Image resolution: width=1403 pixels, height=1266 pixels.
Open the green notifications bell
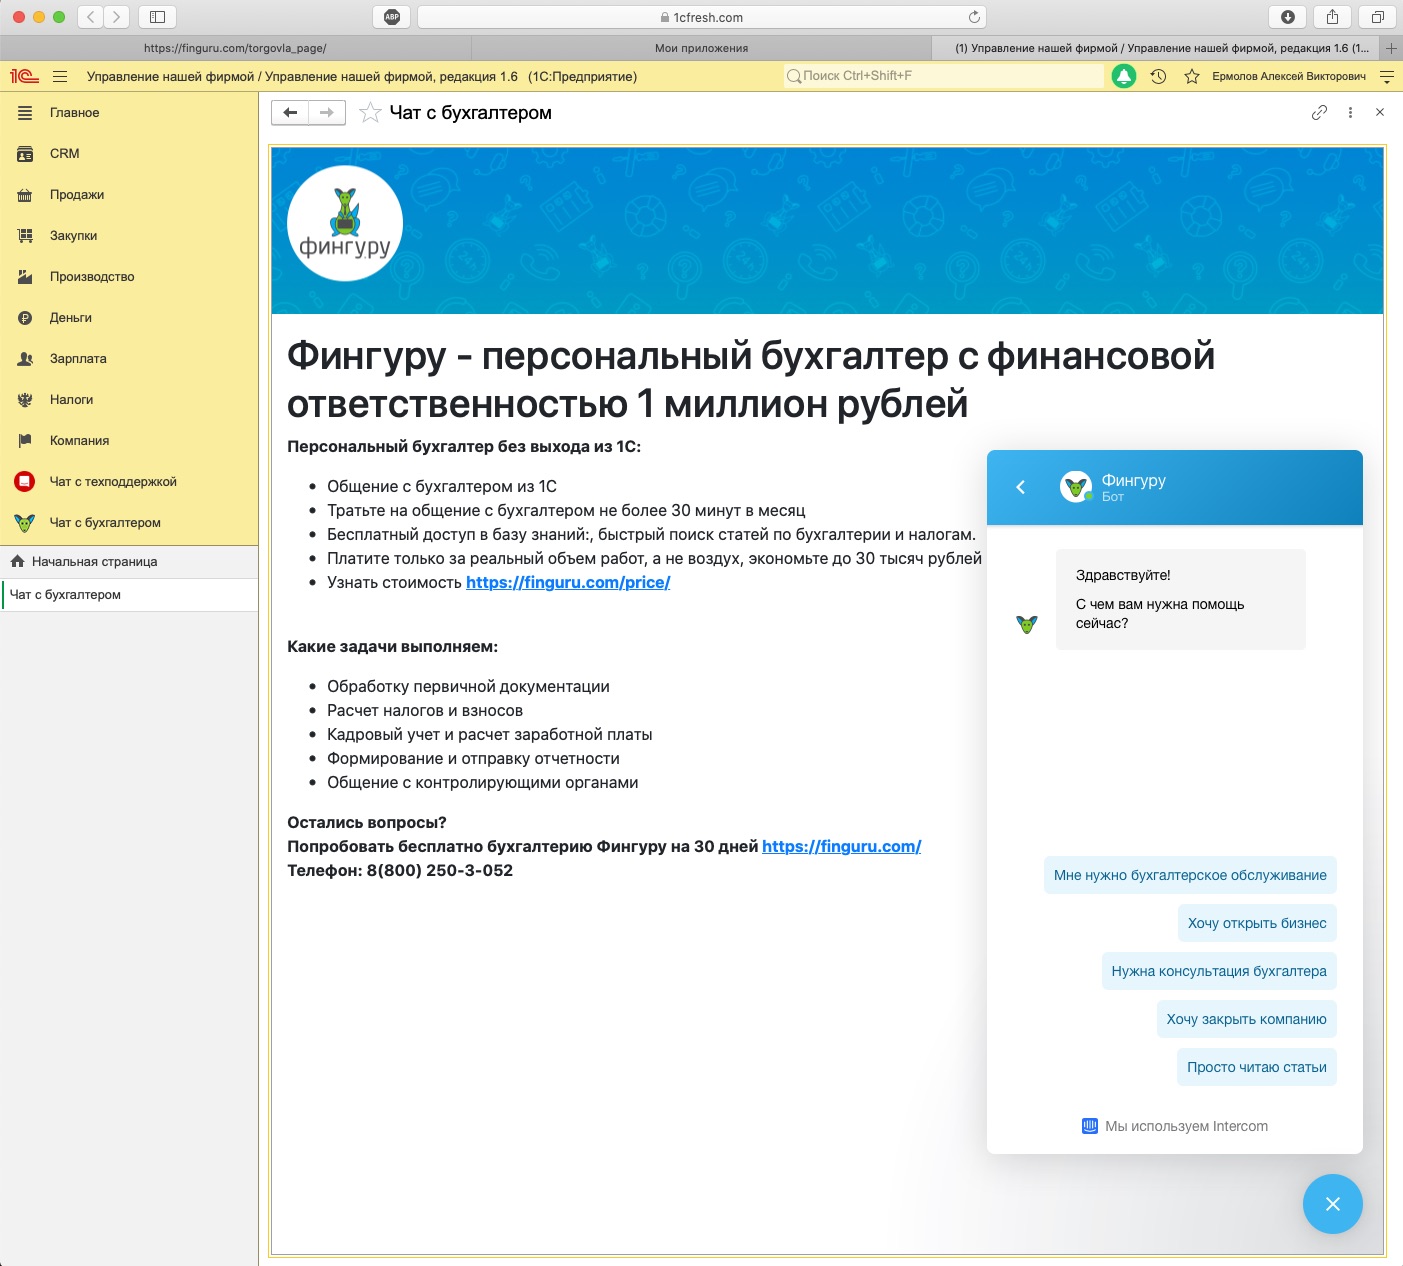(x=1124, y=76)
